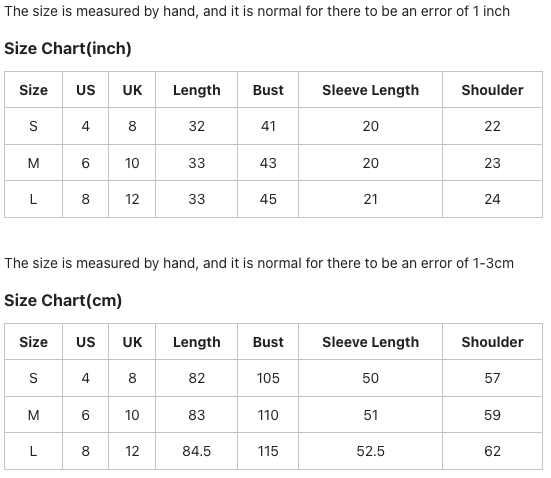
Task: Click bust value 45 in inch chart
Action: [x=268, y=199]
